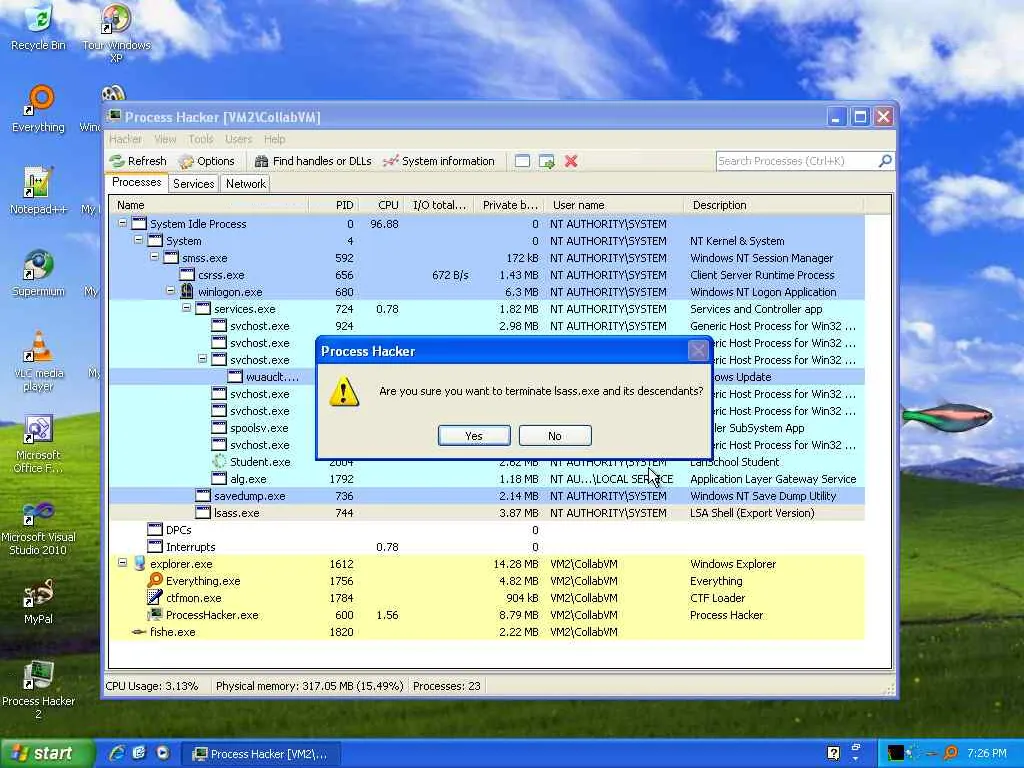The height and width of the screenshot is (768, 1024).
Task: Open the Tour Windows XP desktop icon
Action: [x=116, y=33]
